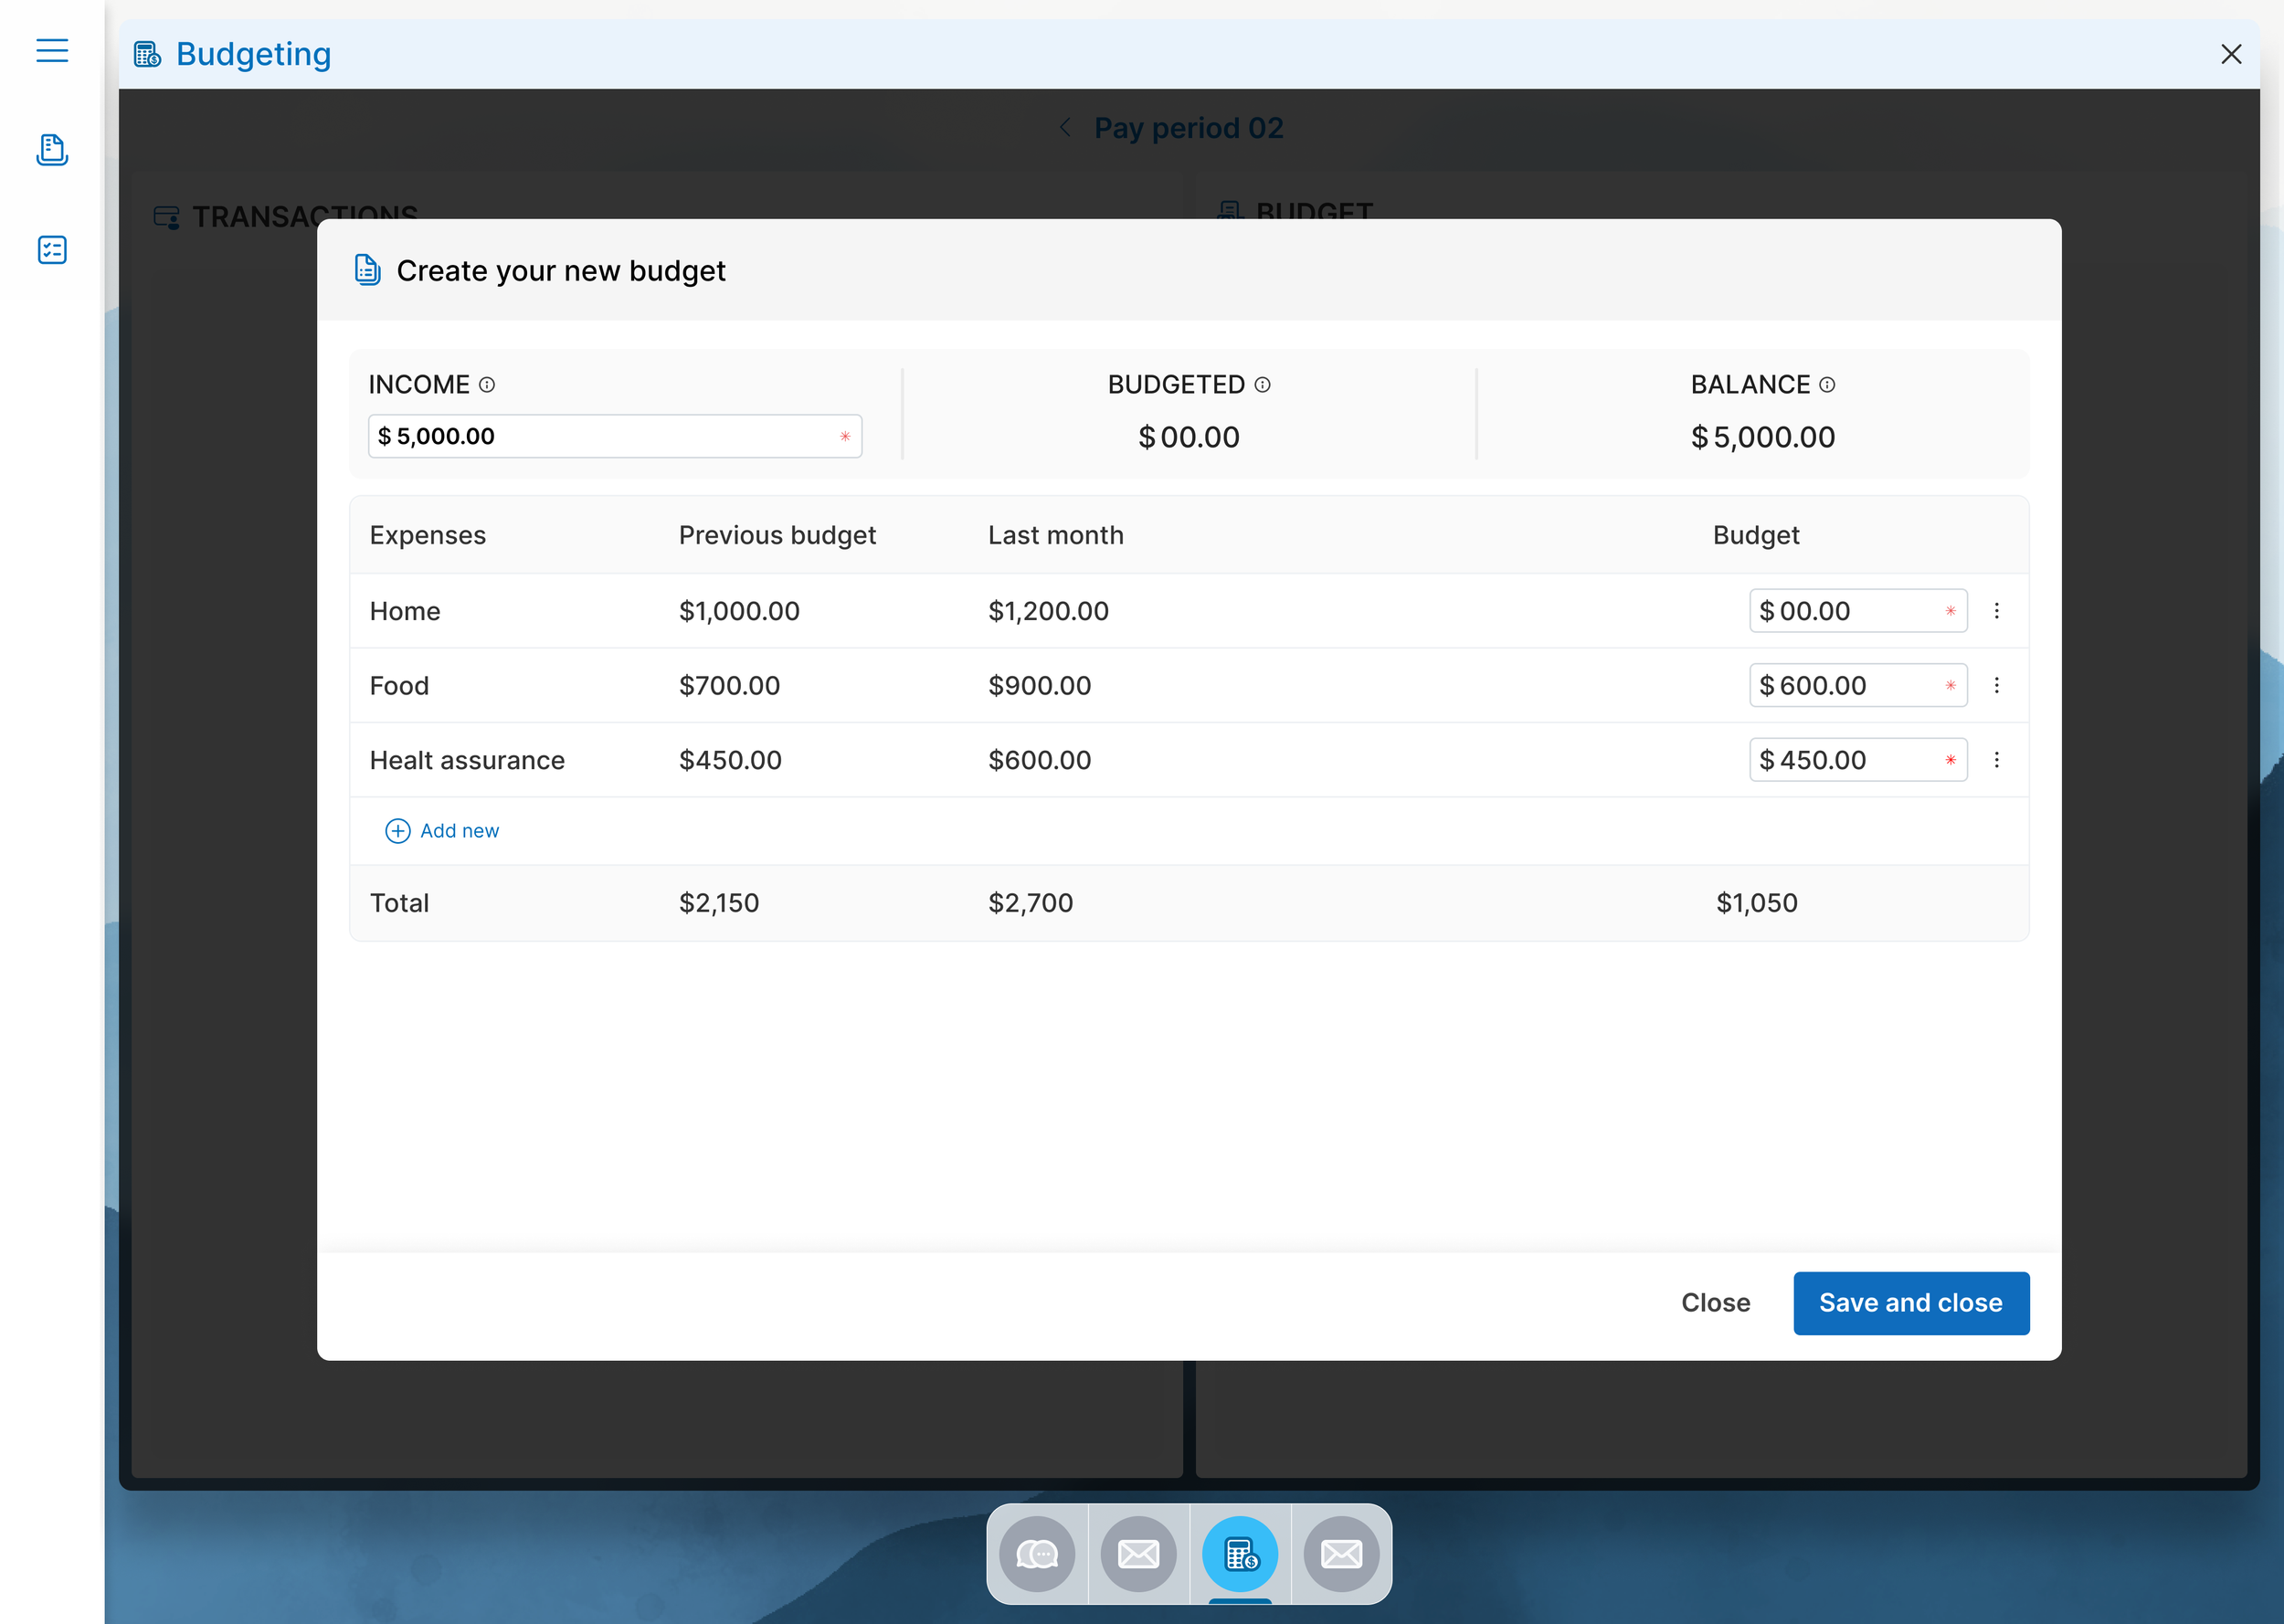Click the Save and close button
Screen dimensions: 2284x1624
[x=1910, y=1303]
